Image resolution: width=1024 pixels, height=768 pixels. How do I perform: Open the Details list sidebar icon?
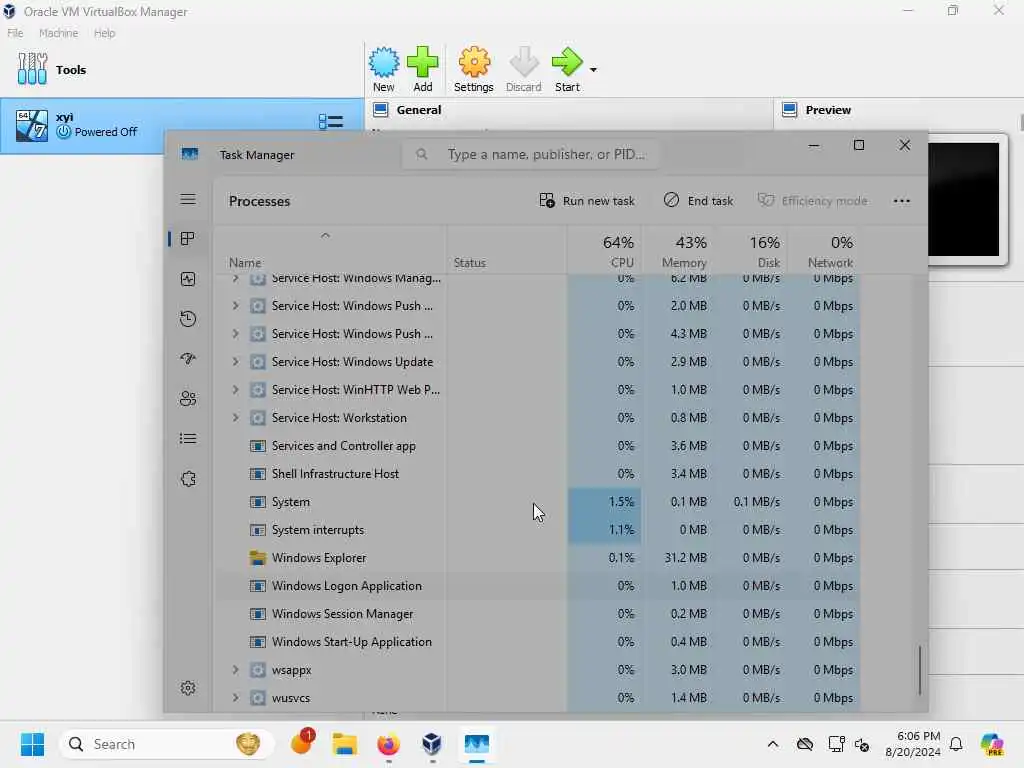(187, 438)
